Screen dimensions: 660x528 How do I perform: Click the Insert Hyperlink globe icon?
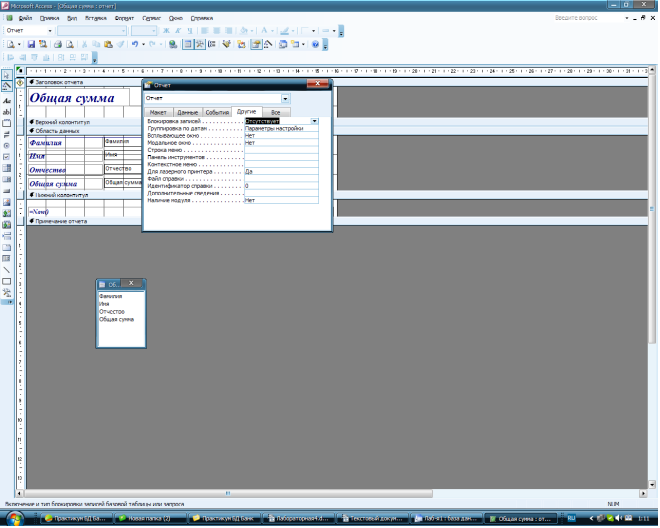coord(173,44)
